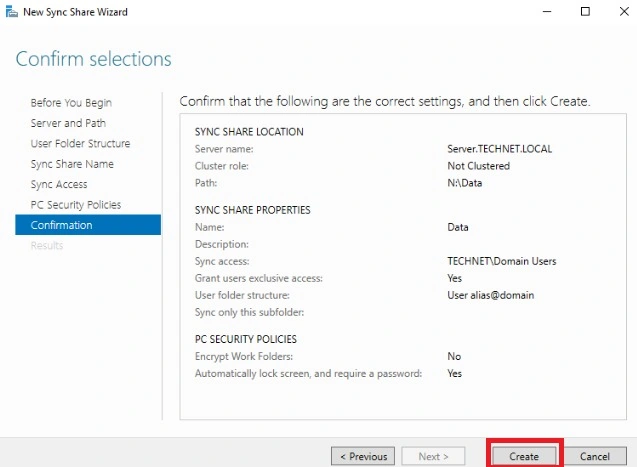
Task: Click the Cancel button
Action: pyautogui.click(x=595, y=456)
